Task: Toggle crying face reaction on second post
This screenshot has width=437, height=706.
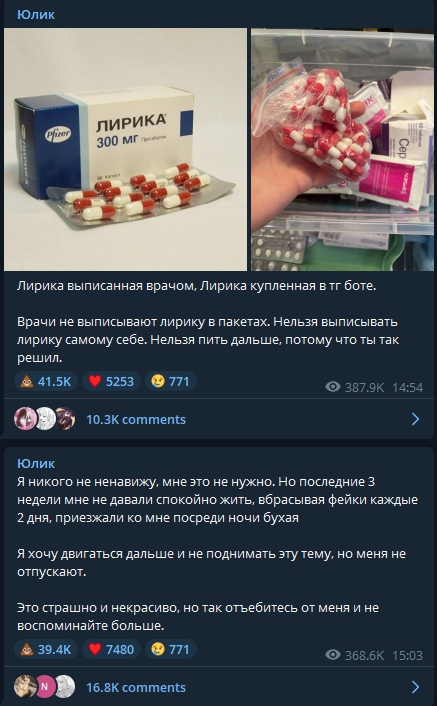Action: tap(171, 649)
